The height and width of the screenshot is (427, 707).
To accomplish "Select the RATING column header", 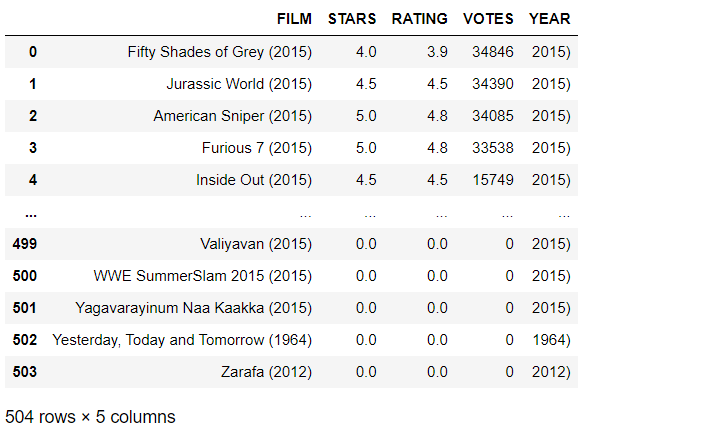I will (x=419, y=19).
